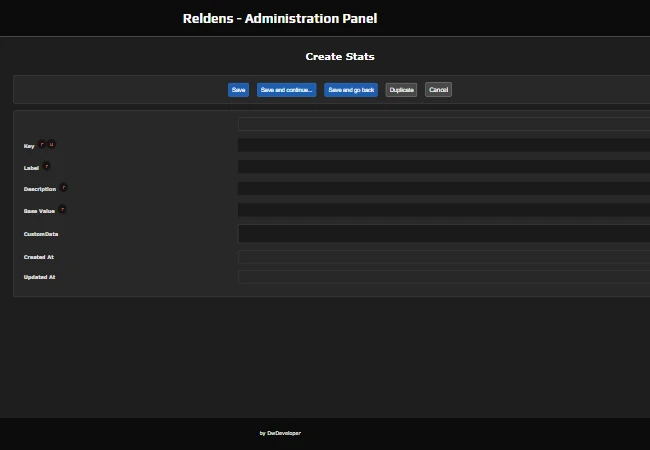Cancel creating the stat

coord(438,90)
